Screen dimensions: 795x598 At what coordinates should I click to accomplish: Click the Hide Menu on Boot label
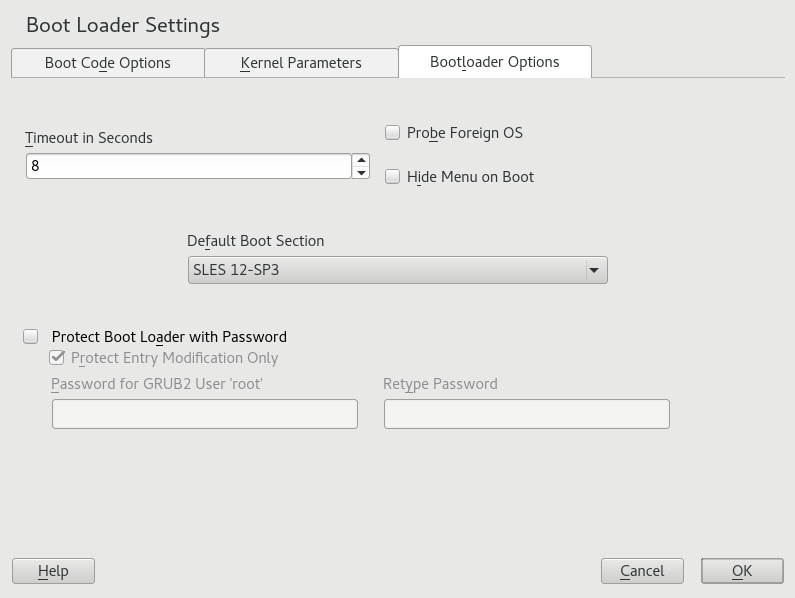470,177
